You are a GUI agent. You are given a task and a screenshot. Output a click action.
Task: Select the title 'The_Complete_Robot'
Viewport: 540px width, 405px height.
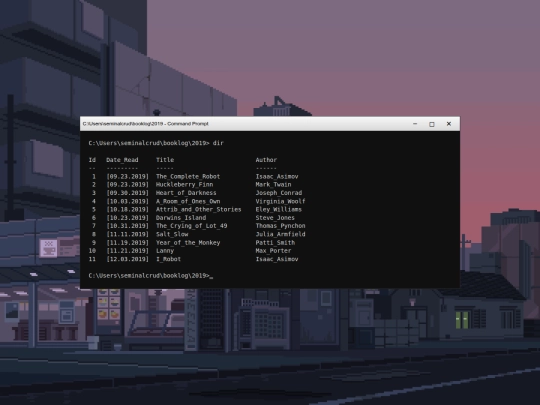(x=188, y=176)
